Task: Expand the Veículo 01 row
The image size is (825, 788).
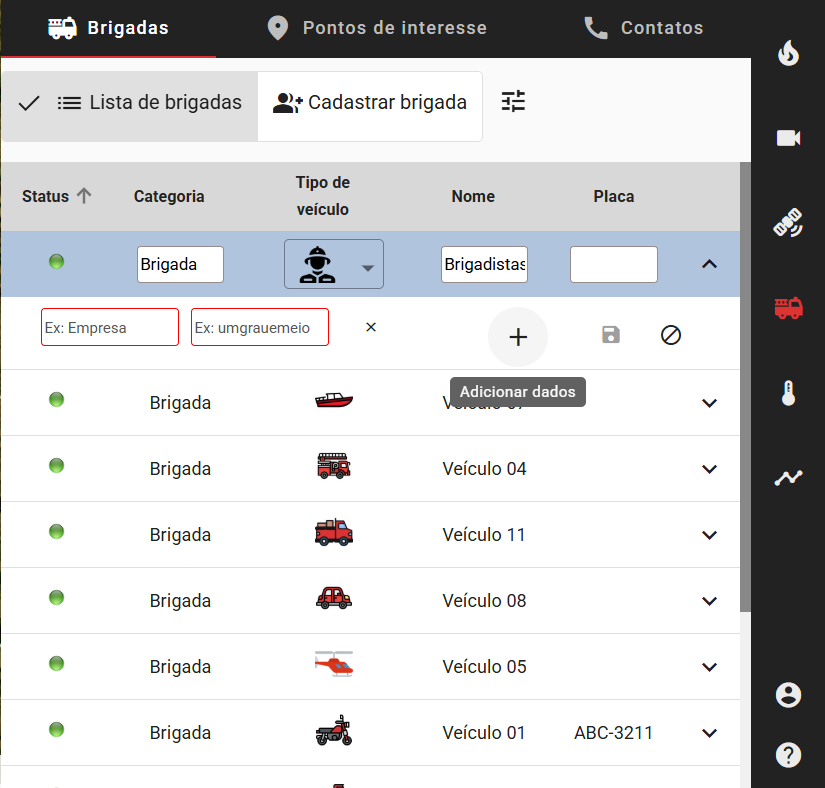Action: coord(709,733)
